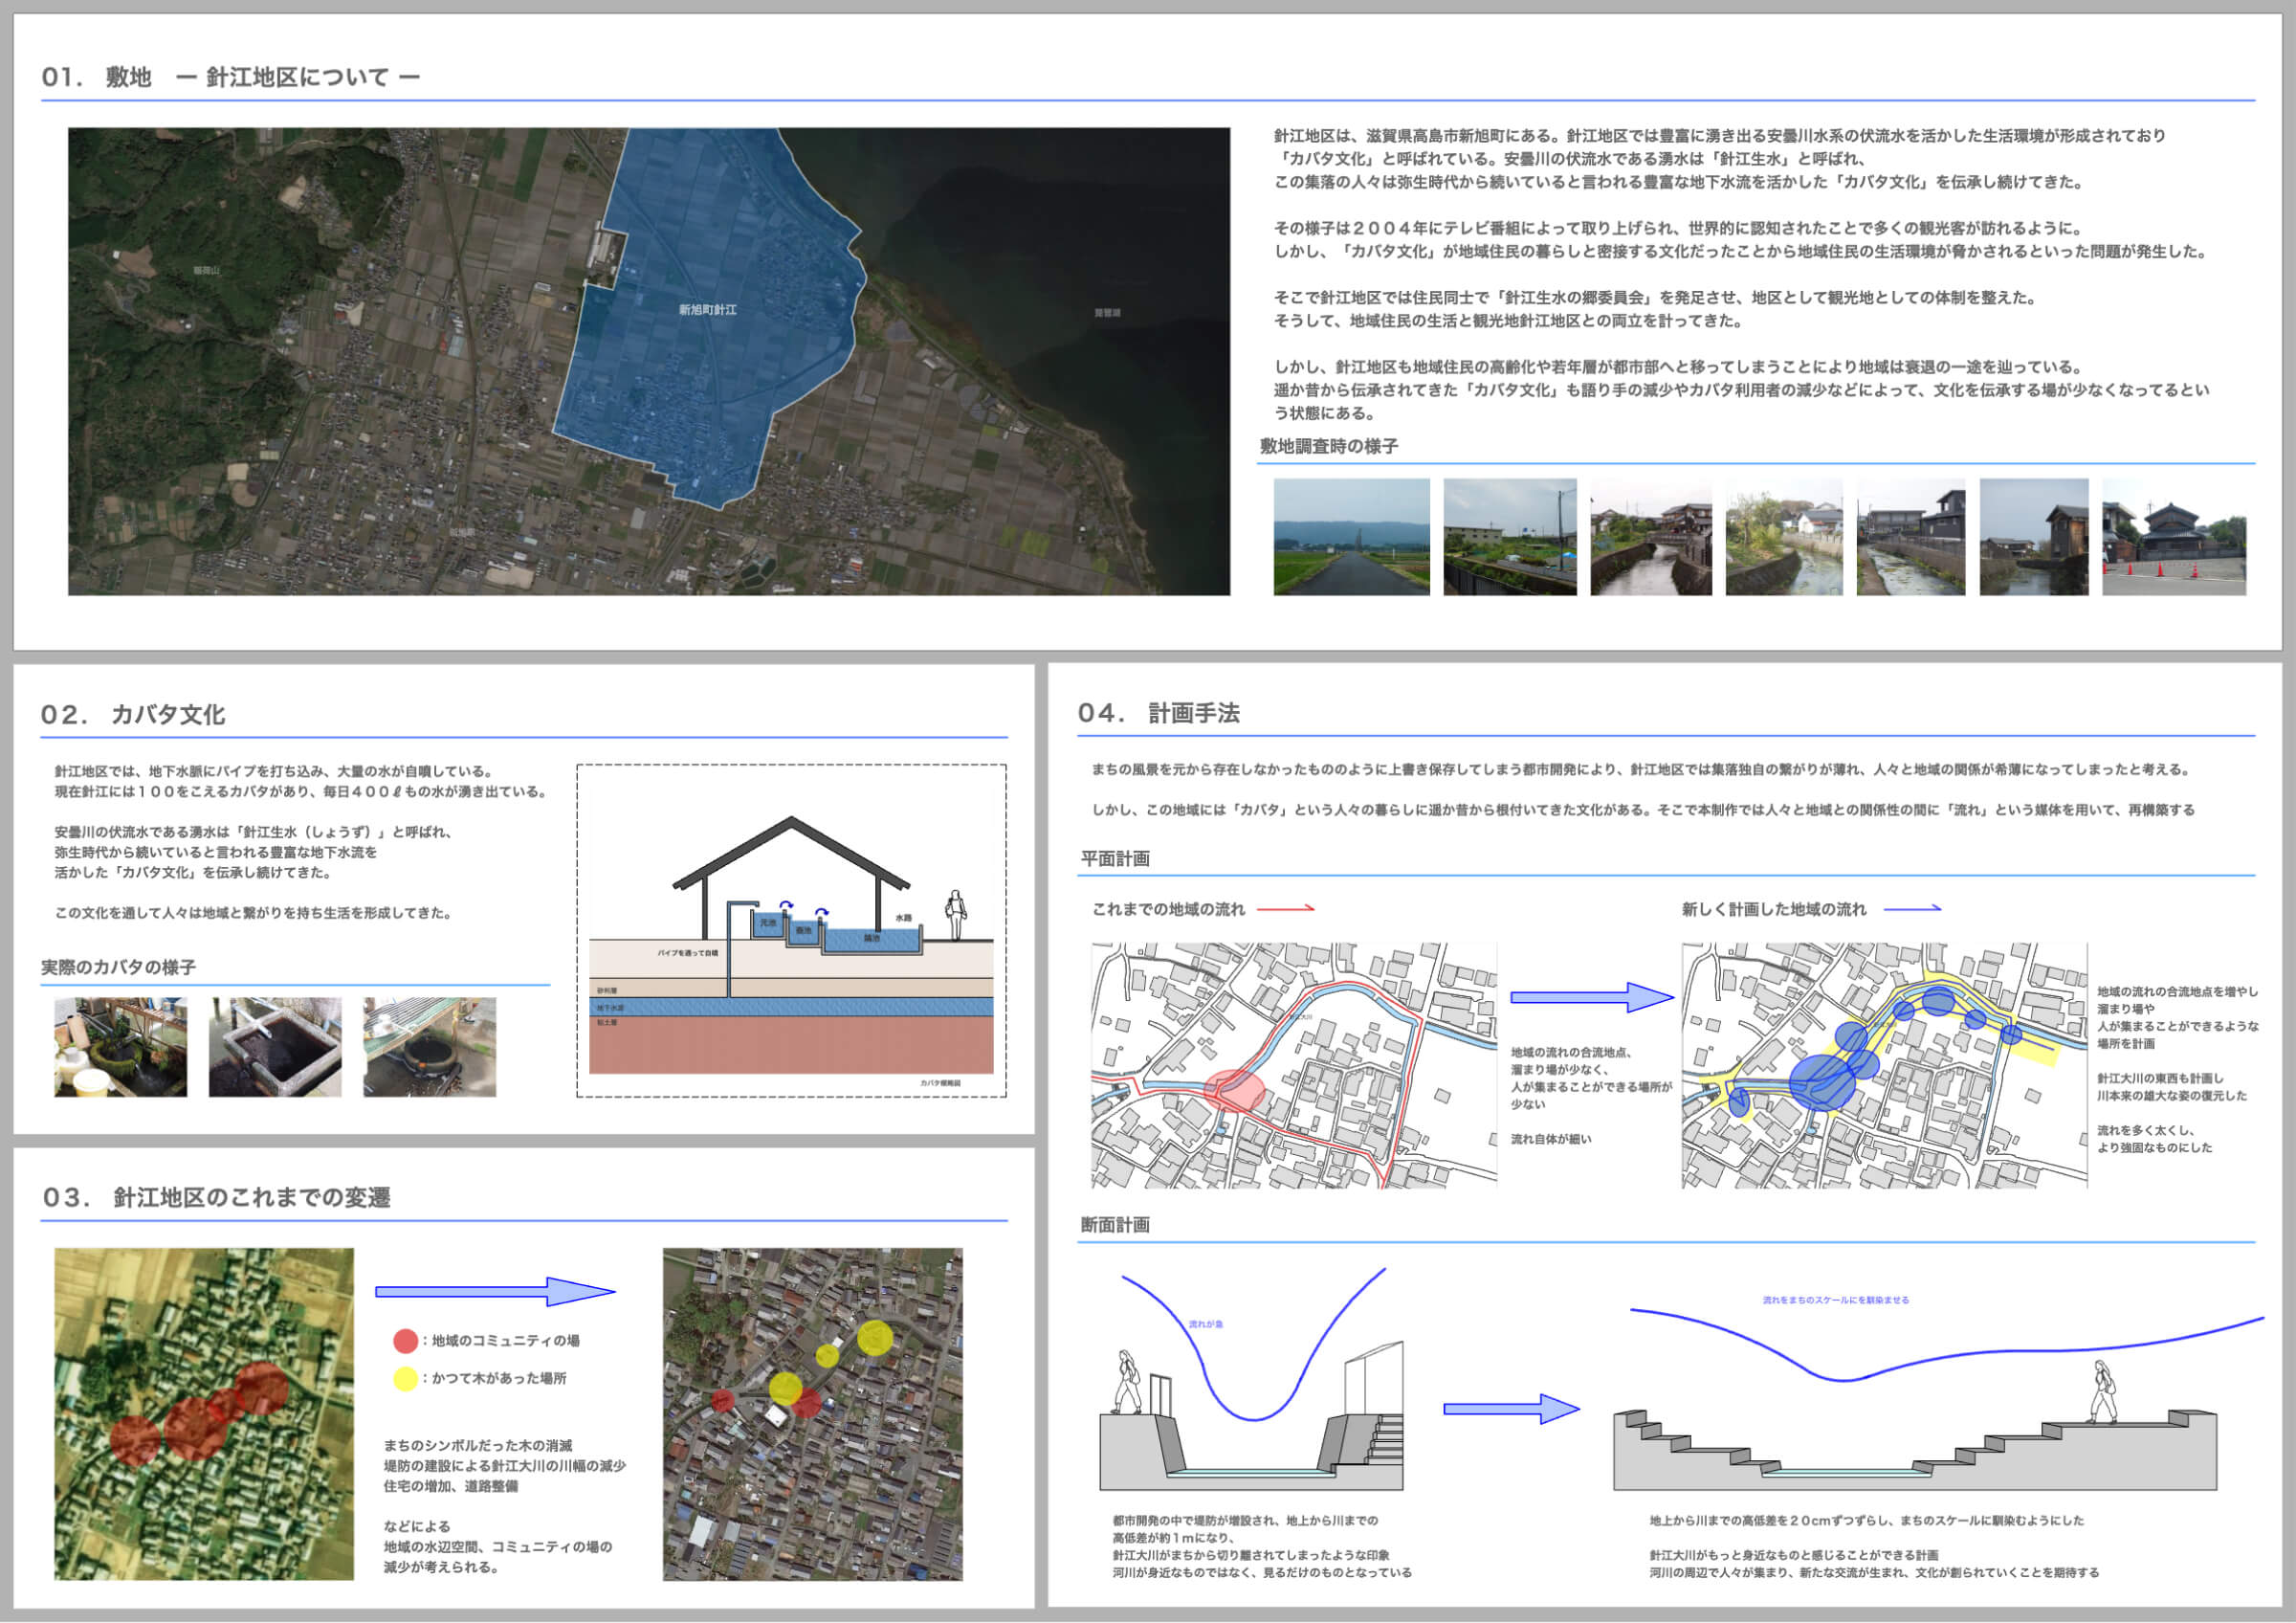Click the red arrow beside これまでの地域の流れ
The width and height of the screenshot is (2296, 1623).
click(x=1286, y=909)
